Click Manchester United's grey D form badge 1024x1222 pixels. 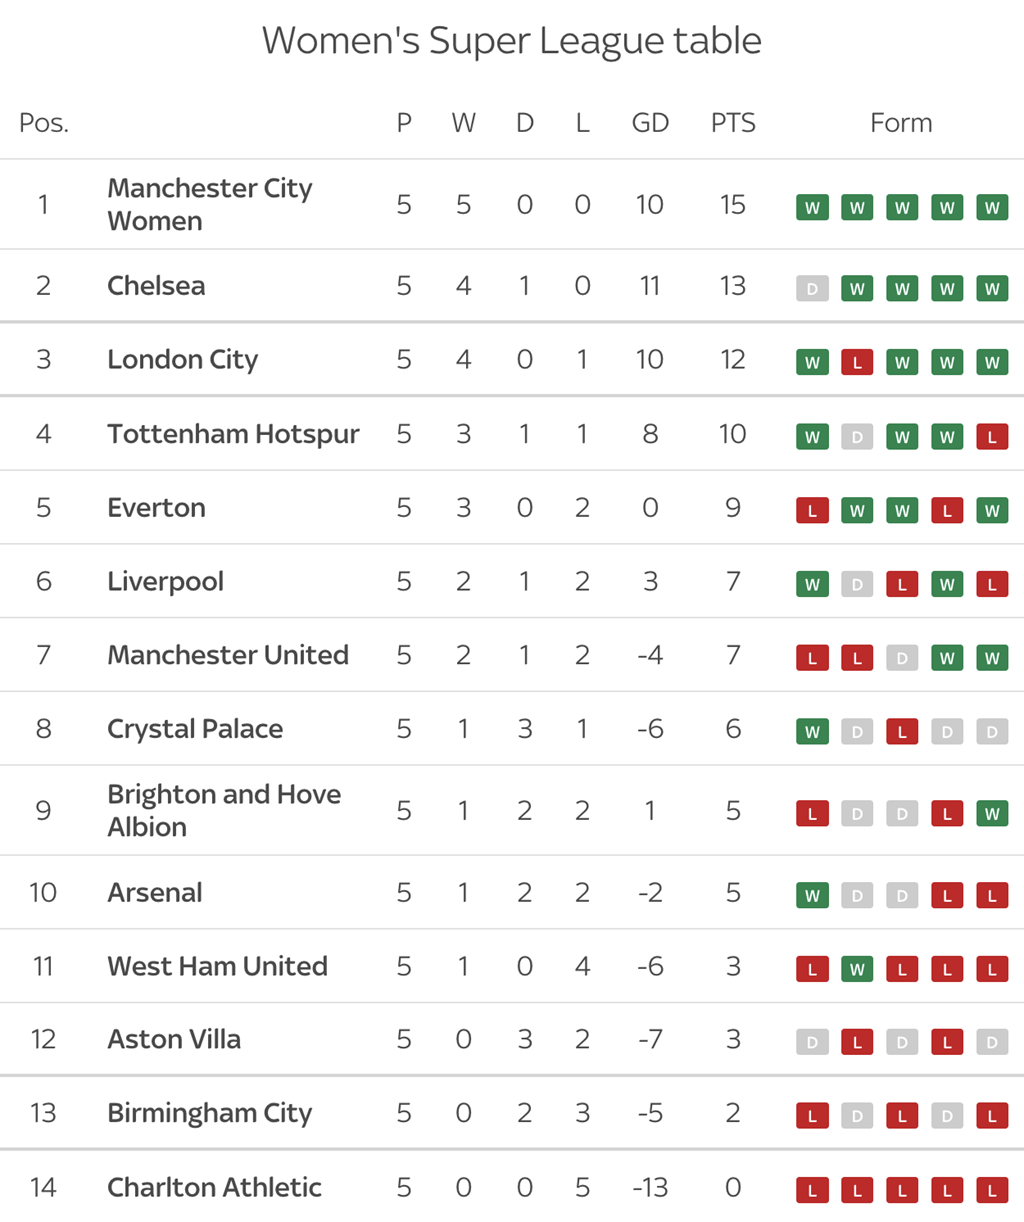[902, 658]
